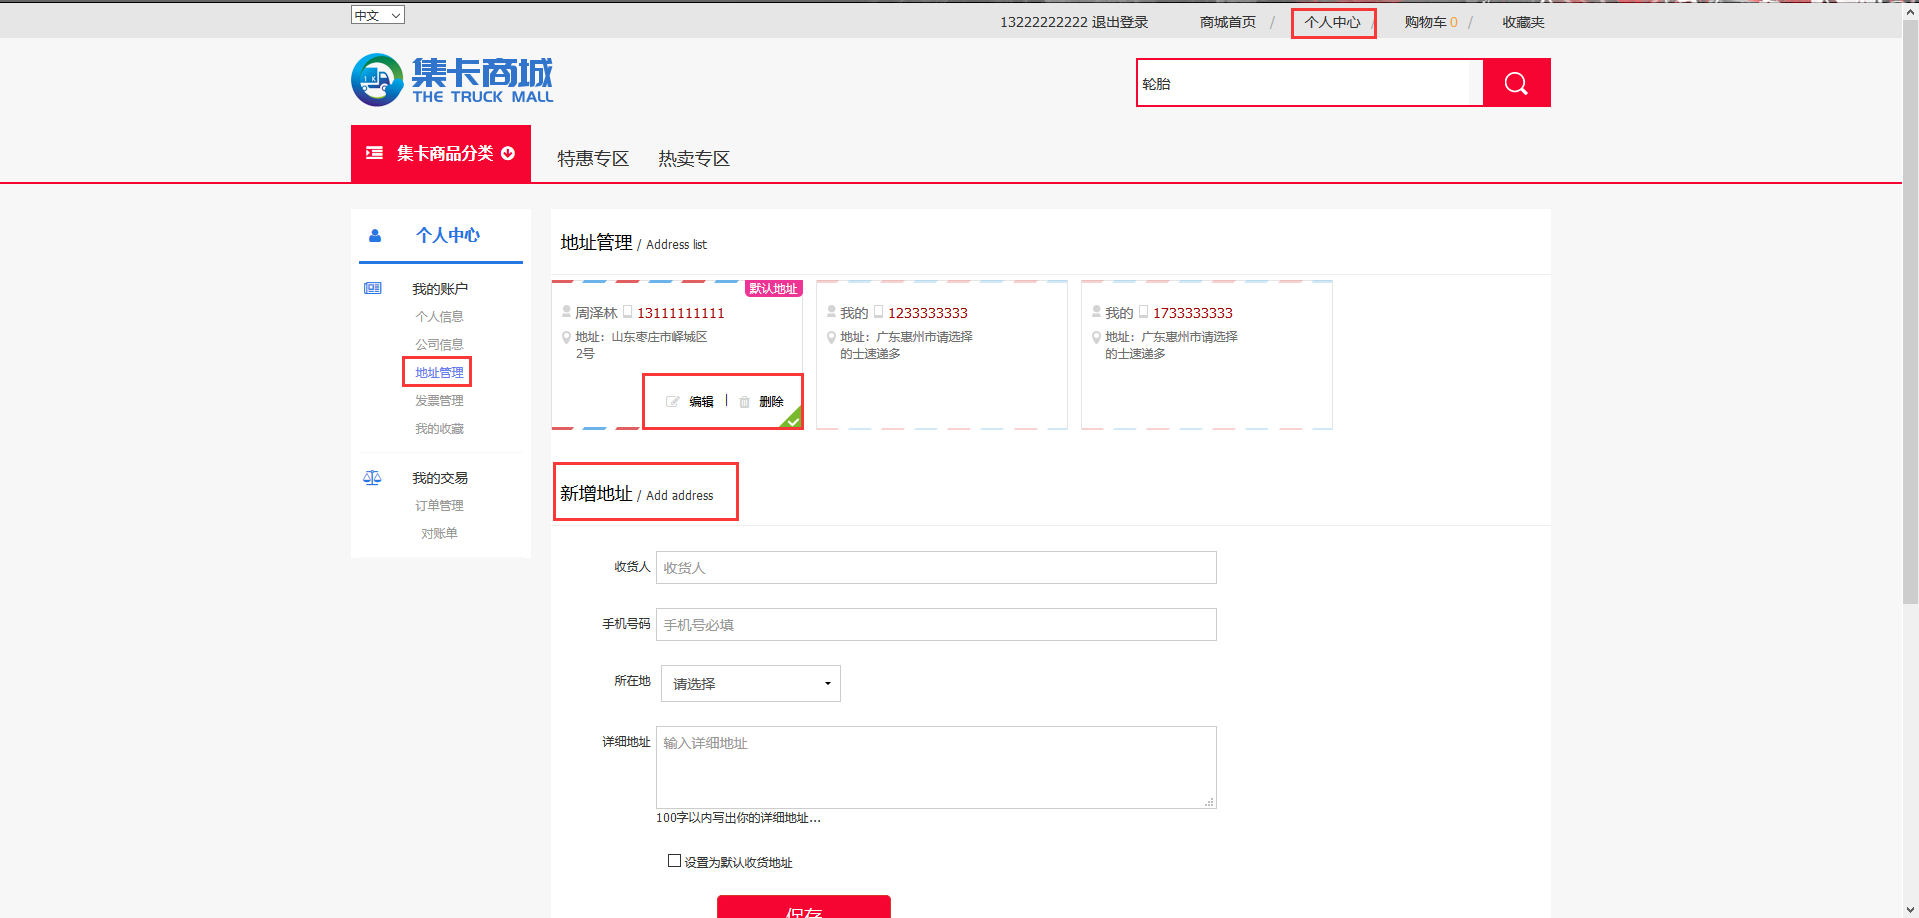This screenshot has height=918, width=1919.
Task: Click the trash delete icon on address card
Action: click(744, 402)
